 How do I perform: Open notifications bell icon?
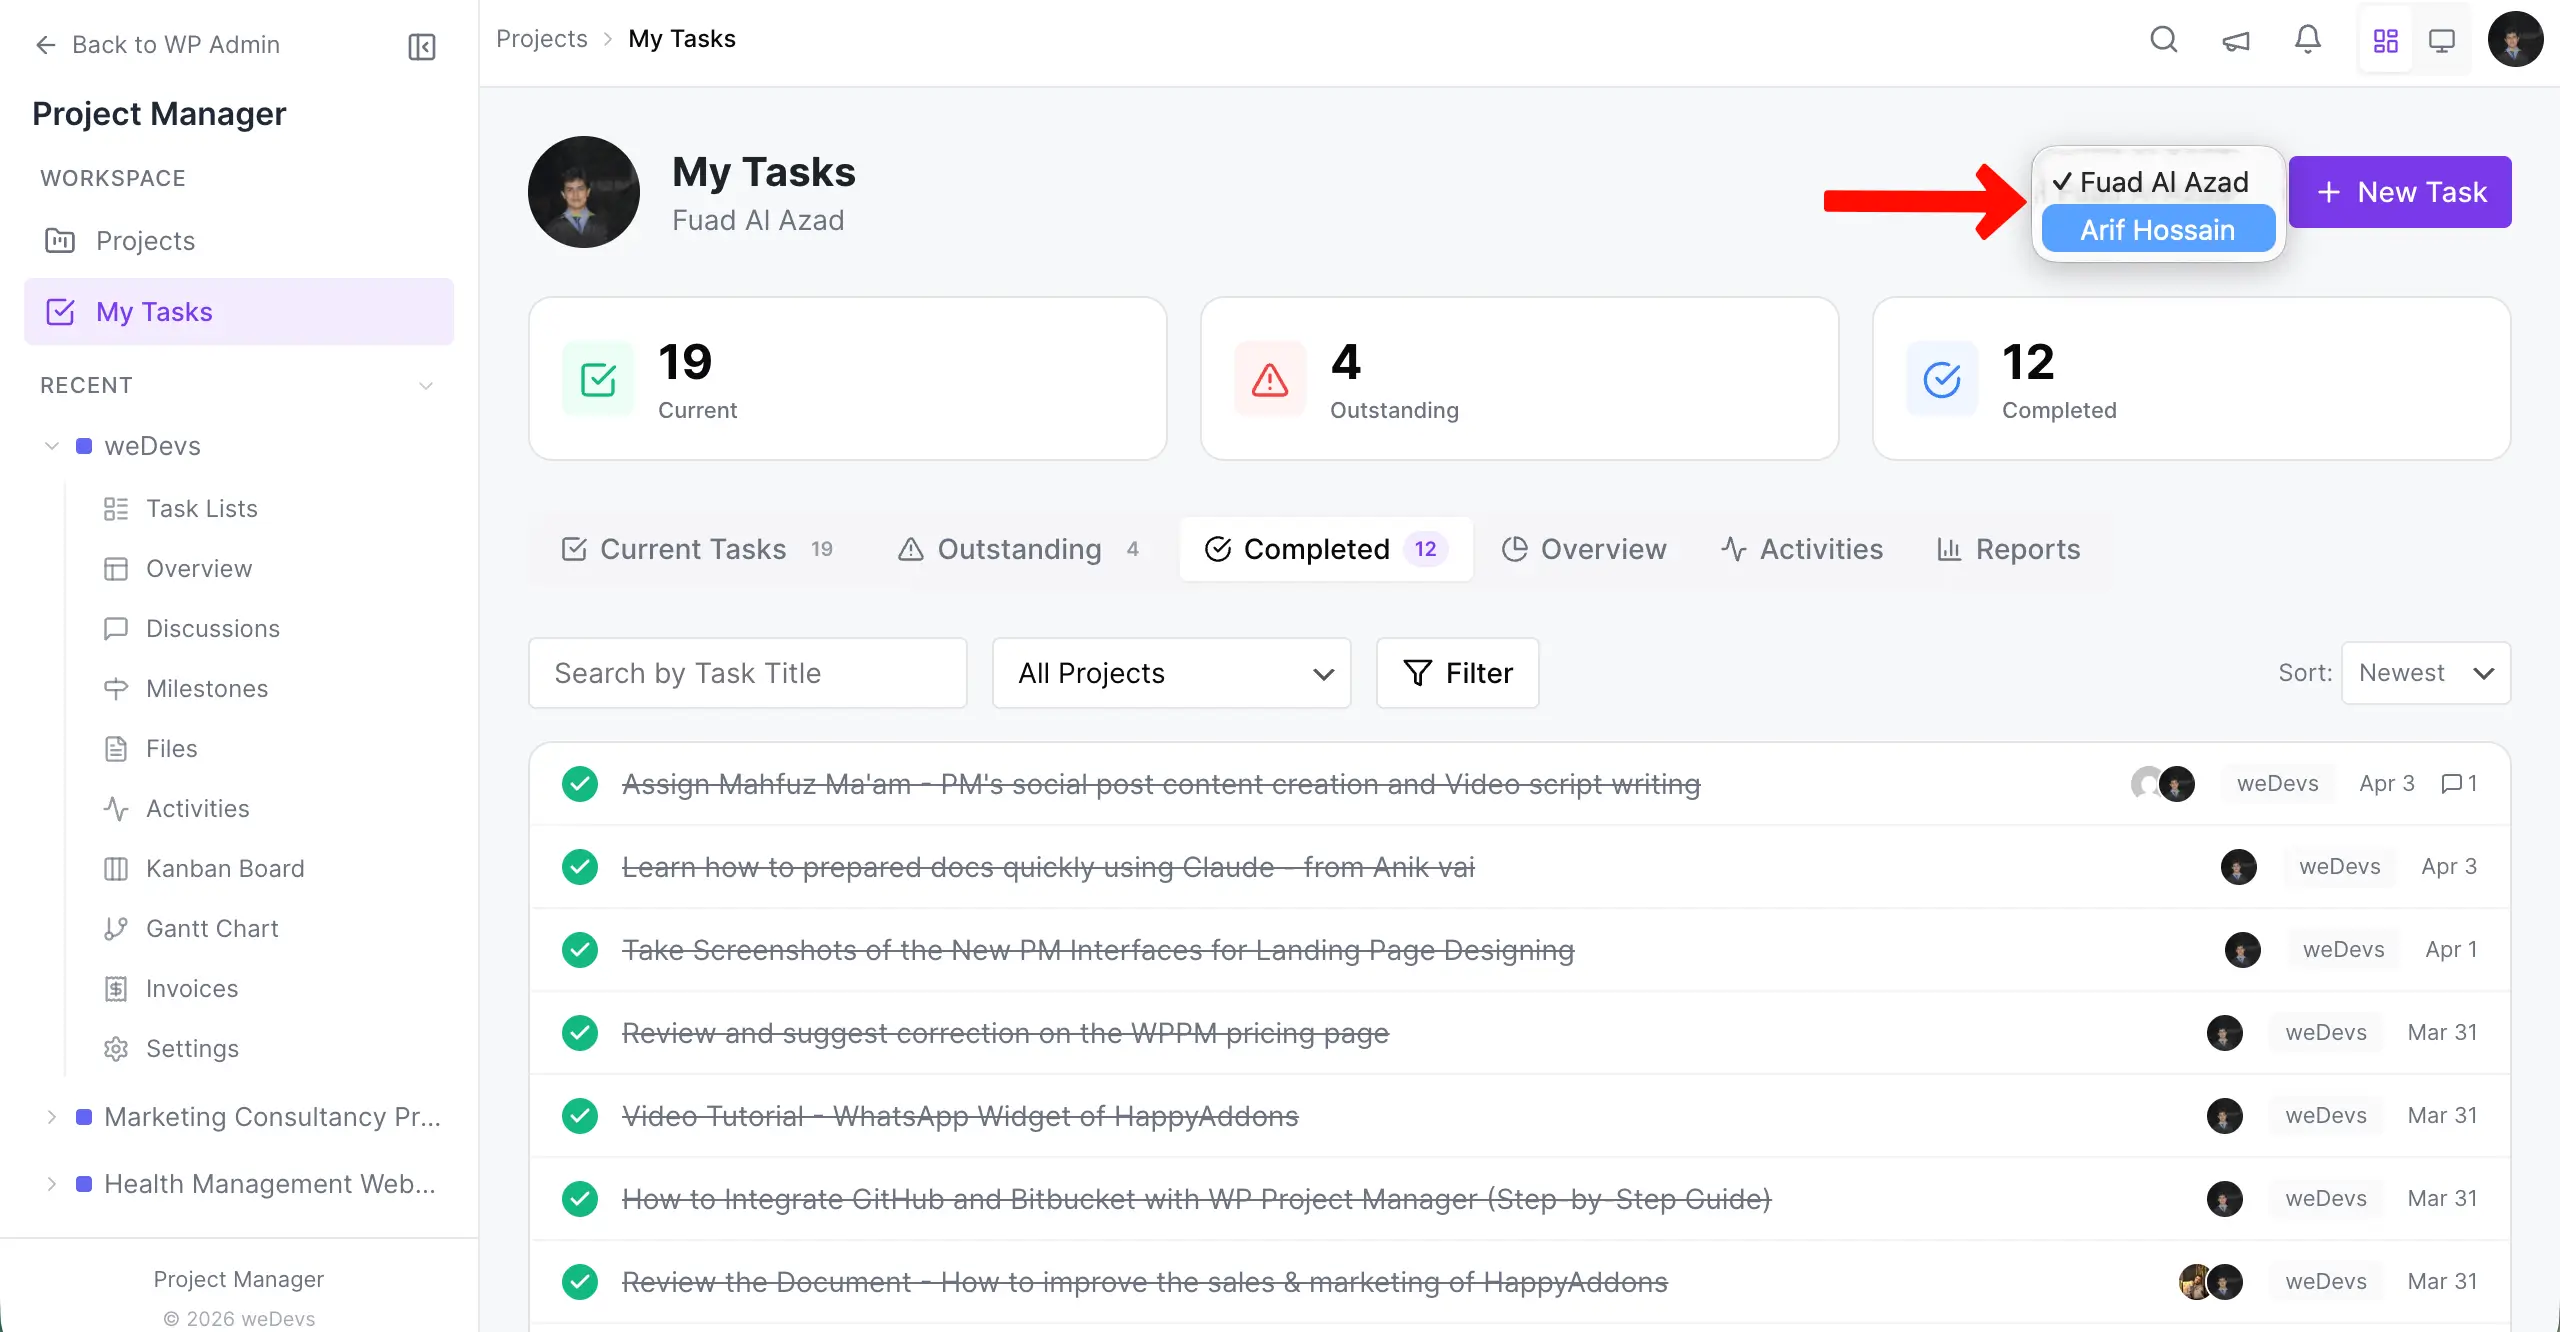[x=2307, y=39]
